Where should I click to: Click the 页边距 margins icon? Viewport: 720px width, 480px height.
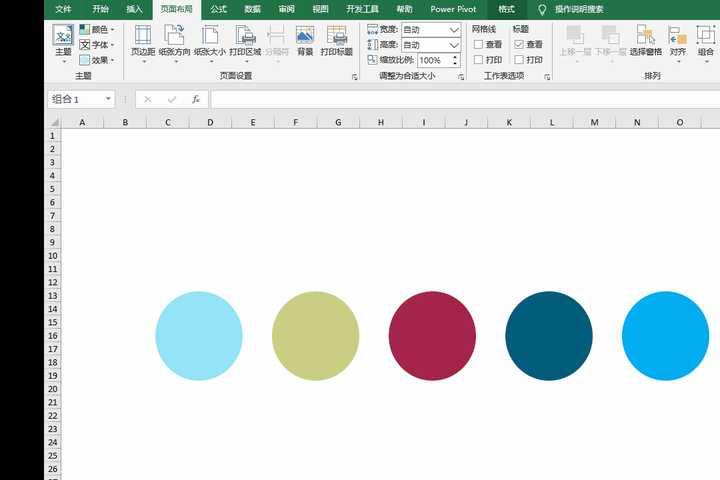[x=143, y=36]
